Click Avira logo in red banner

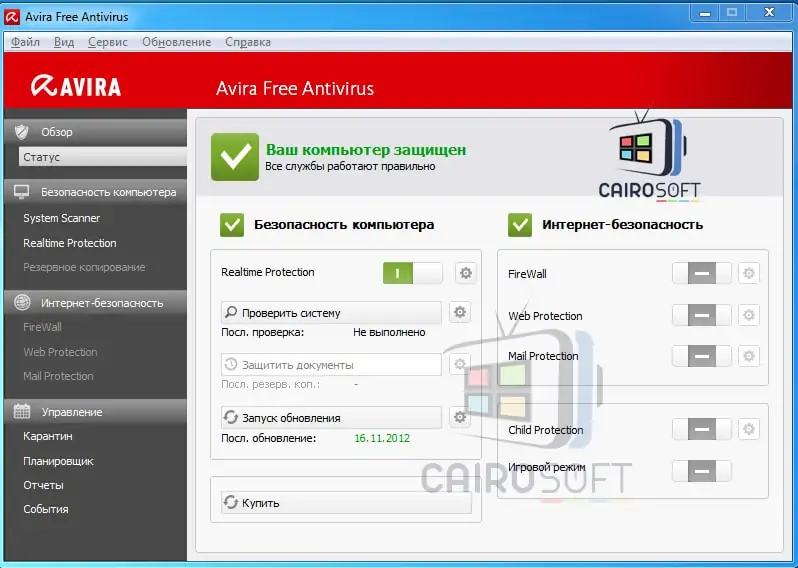(x=76, y=86)
